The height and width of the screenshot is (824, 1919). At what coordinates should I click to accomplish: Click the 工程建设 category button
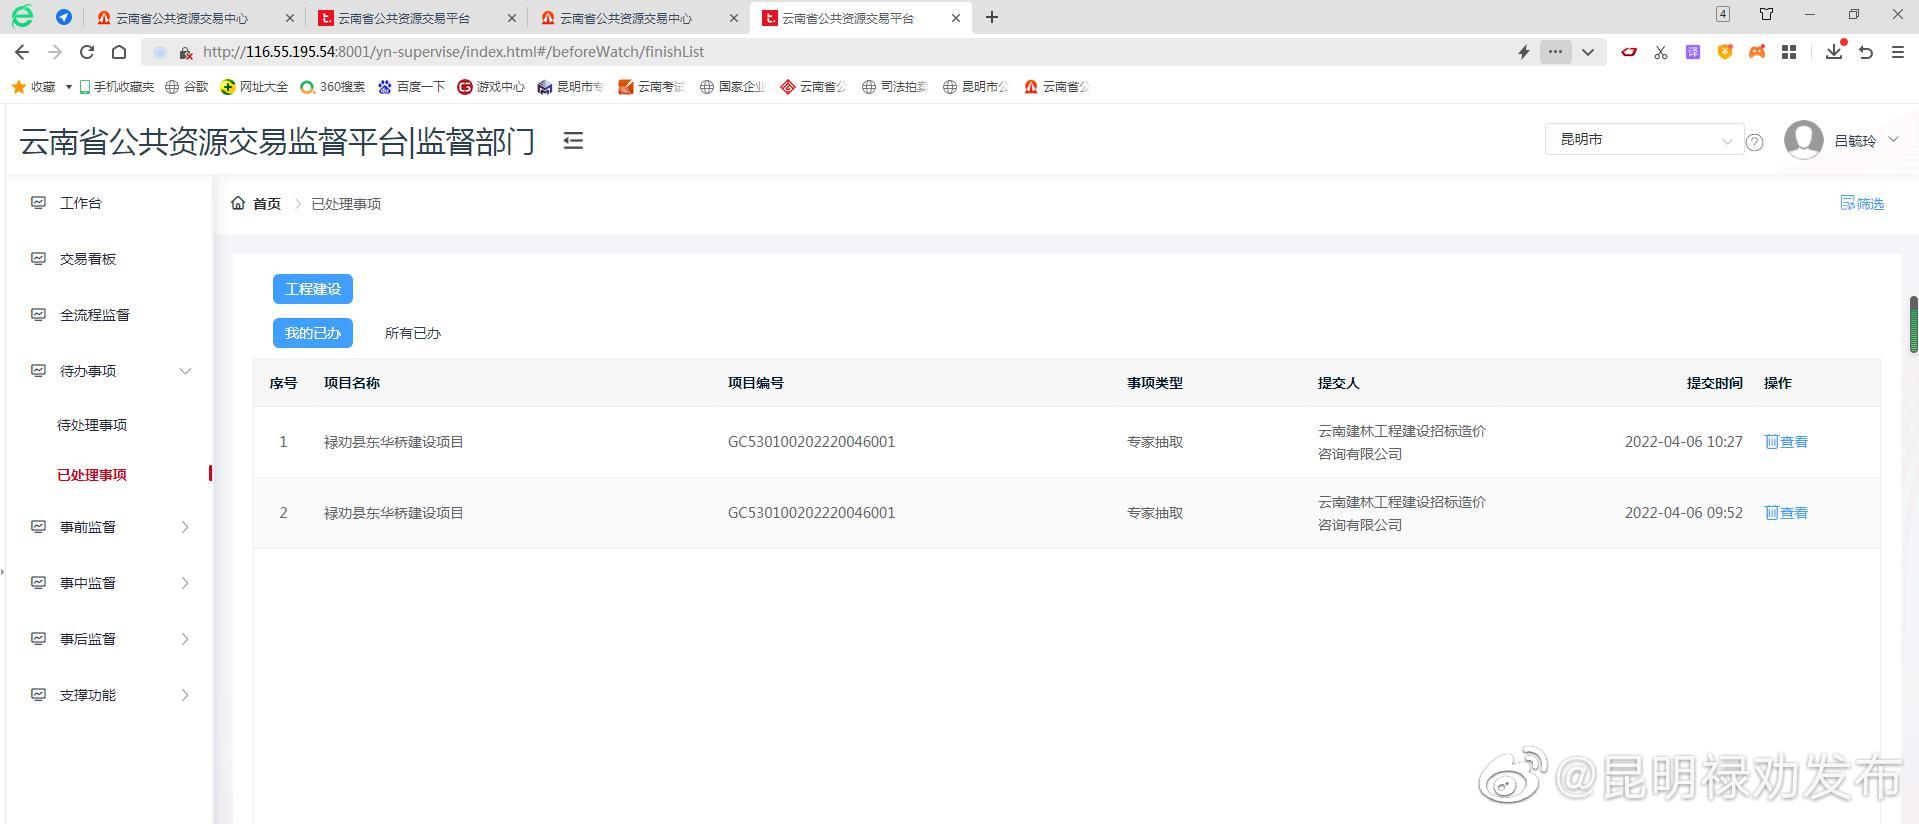[x=313, y=289]
